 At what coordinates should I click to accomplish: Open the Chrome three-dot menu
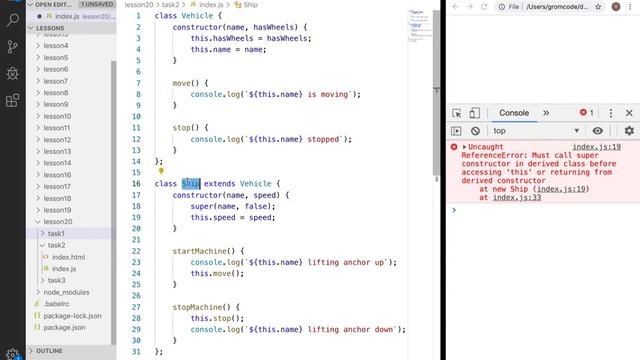click(x=630, y=7)
